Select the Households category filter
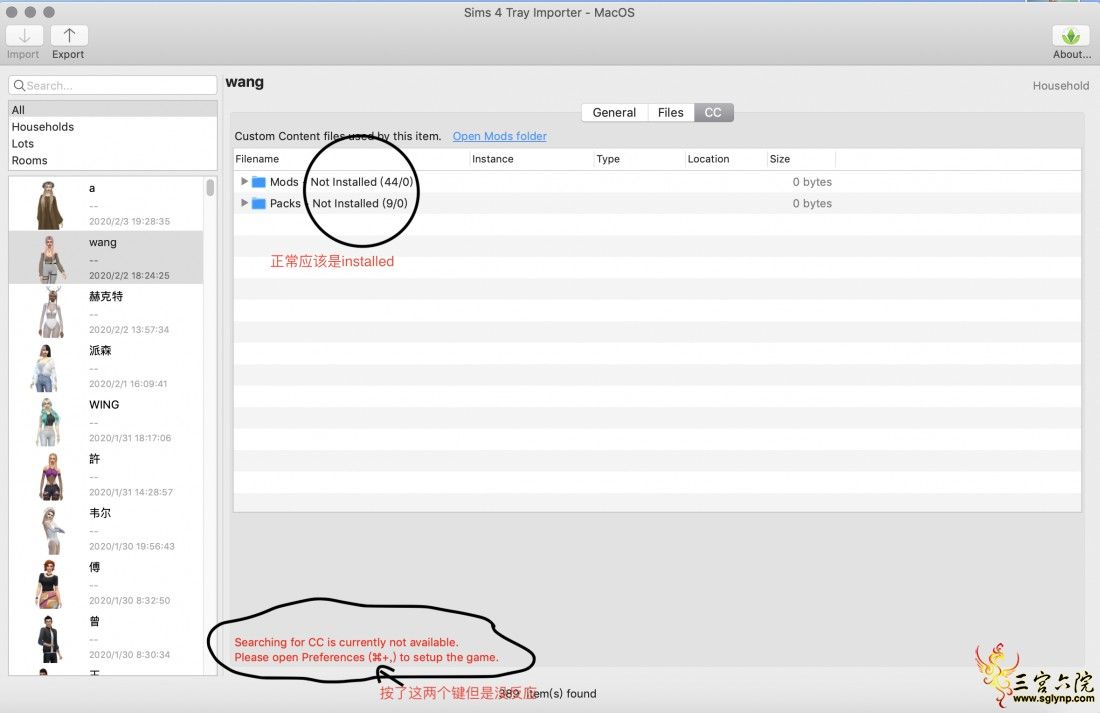Viewport: 1100px width, 713px height. click(113, 127)
